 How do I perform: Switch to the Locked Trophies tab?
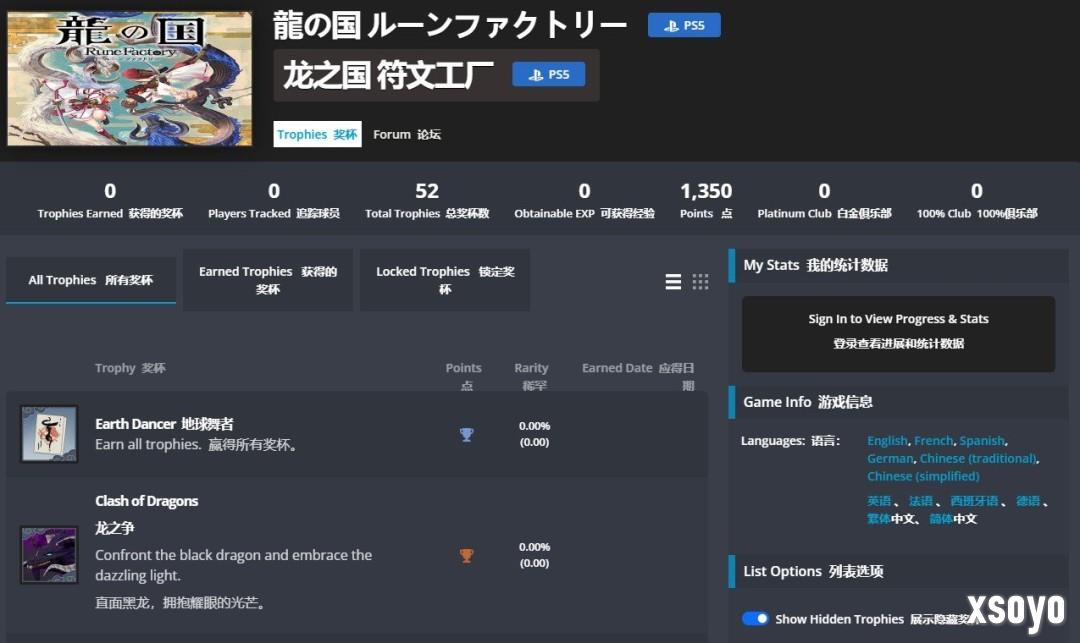coord(444,279)
